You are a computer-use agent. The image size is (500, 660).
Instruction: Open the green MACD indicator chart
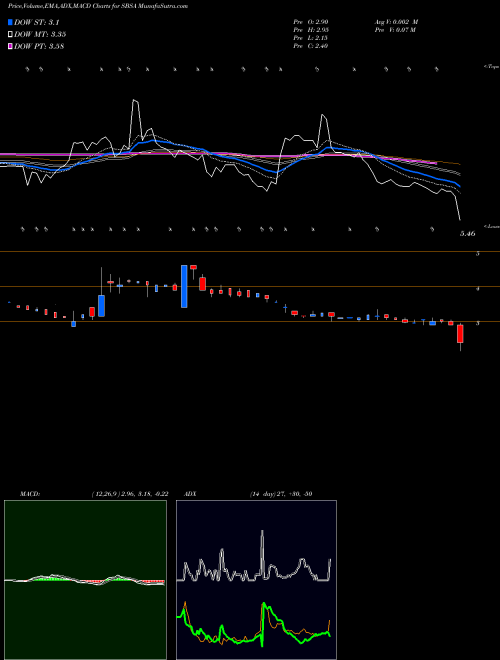click(x=85, y=580)
